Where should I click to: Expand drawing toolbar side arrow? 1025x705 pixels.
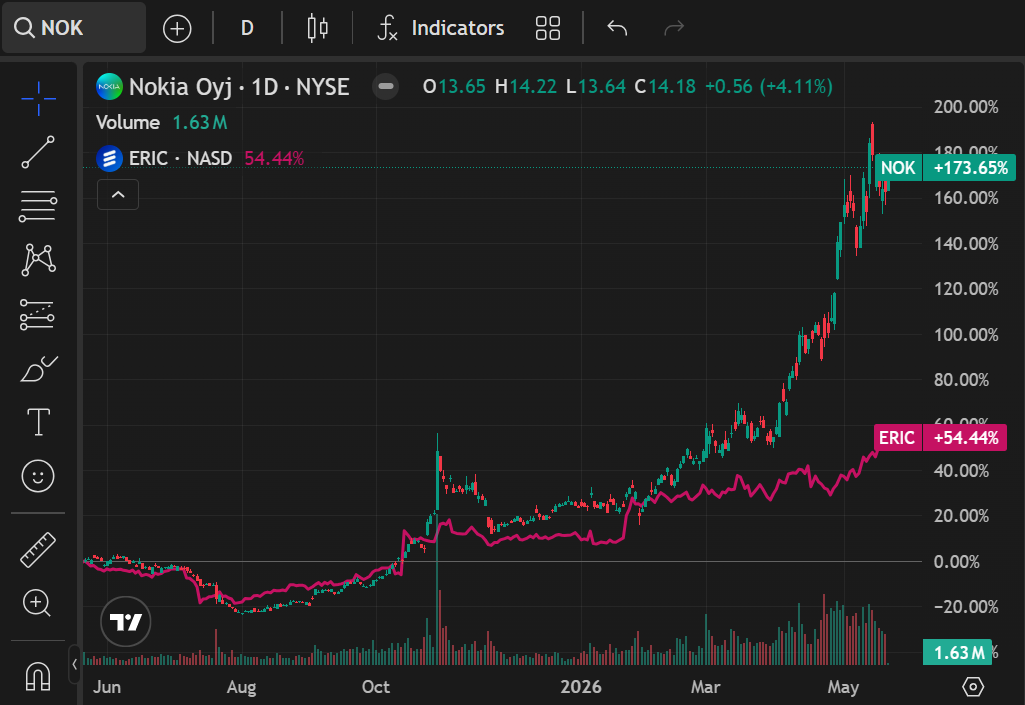[x=75, y=664]
